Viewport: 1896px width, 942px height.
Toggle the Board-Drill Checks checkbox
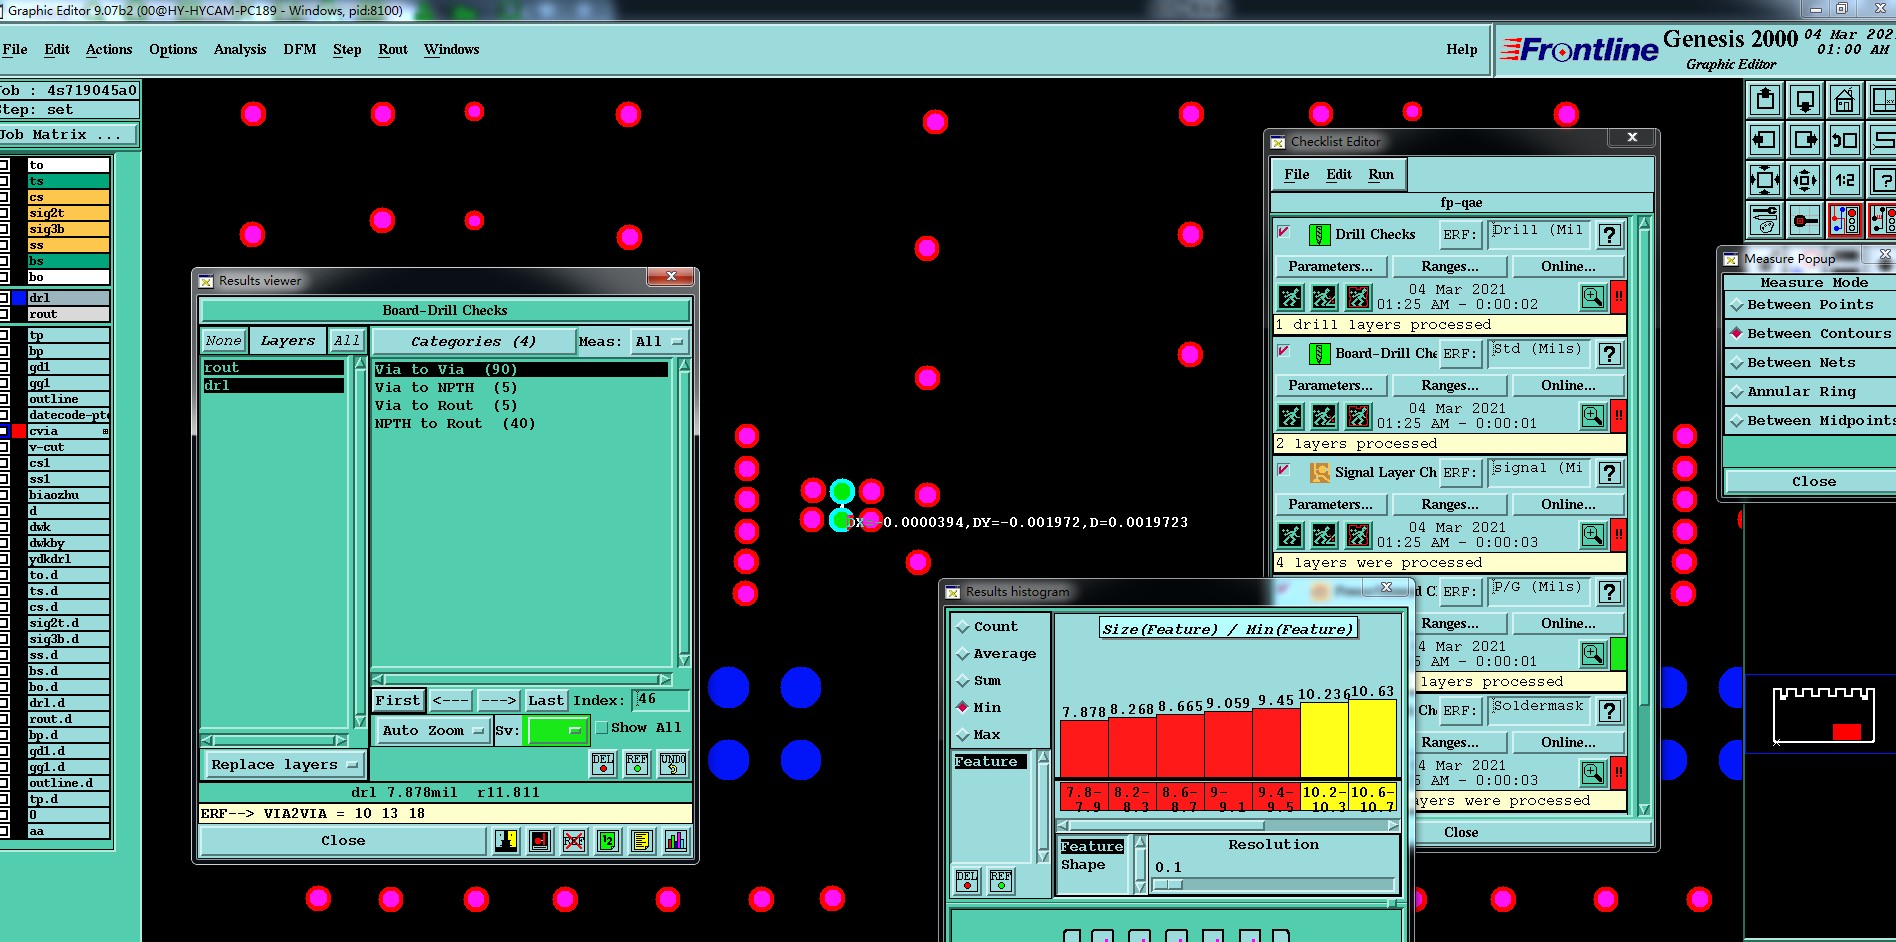pyautogui.click(x=1284, y=351)
